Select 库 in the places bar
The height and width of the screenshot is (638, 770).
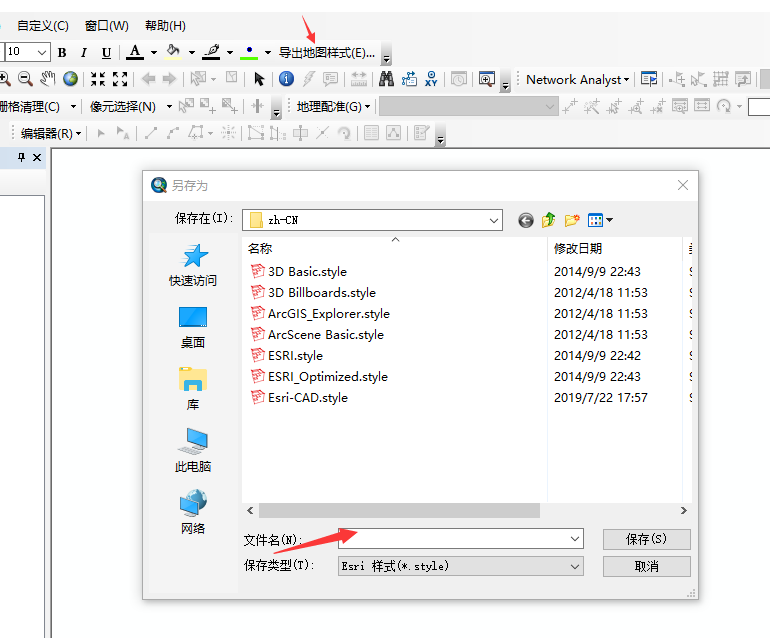coord(193,389)
